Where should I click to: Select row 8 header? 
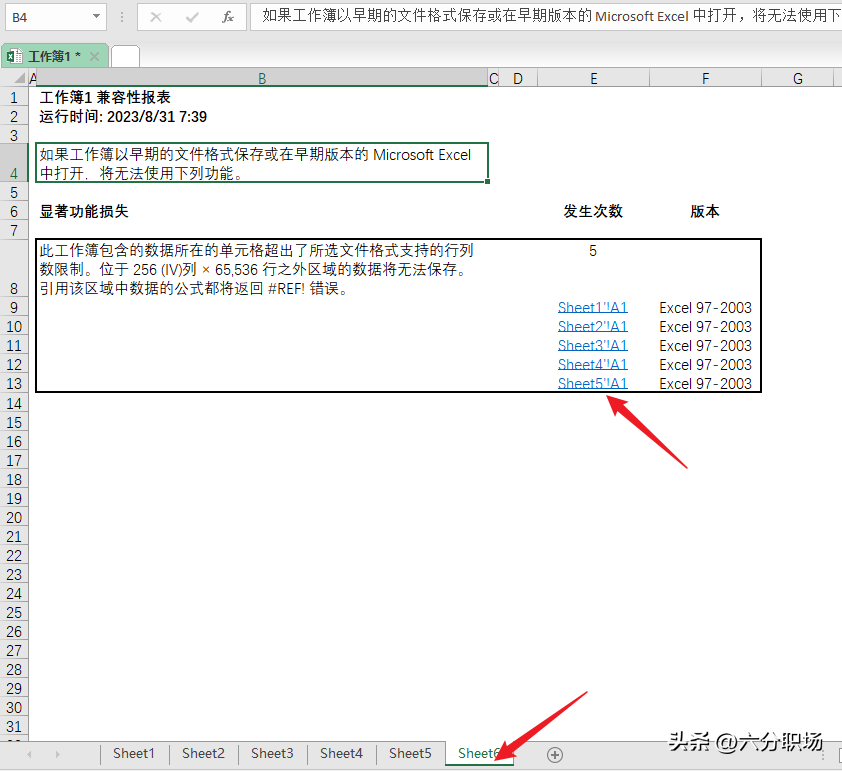(14, 270)
